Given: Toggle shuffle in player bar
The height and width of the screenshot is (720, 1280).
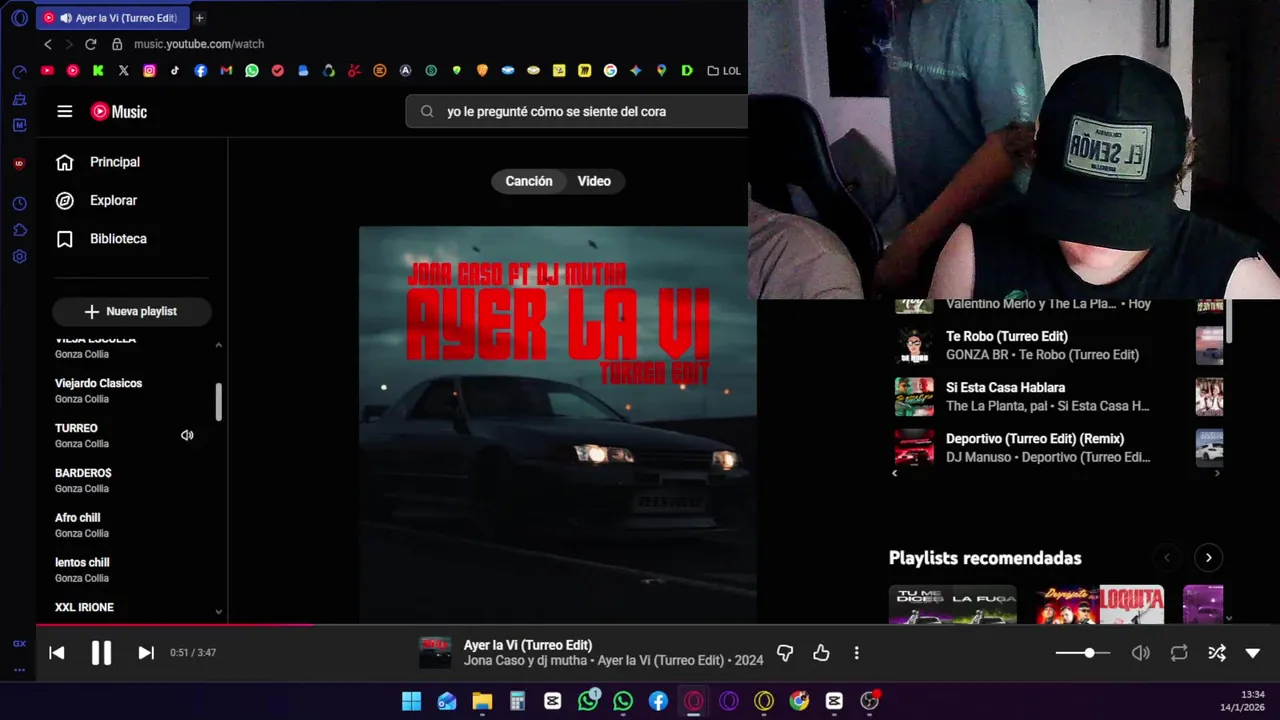Looking at the screenshot, I should tap(1216, 653).
